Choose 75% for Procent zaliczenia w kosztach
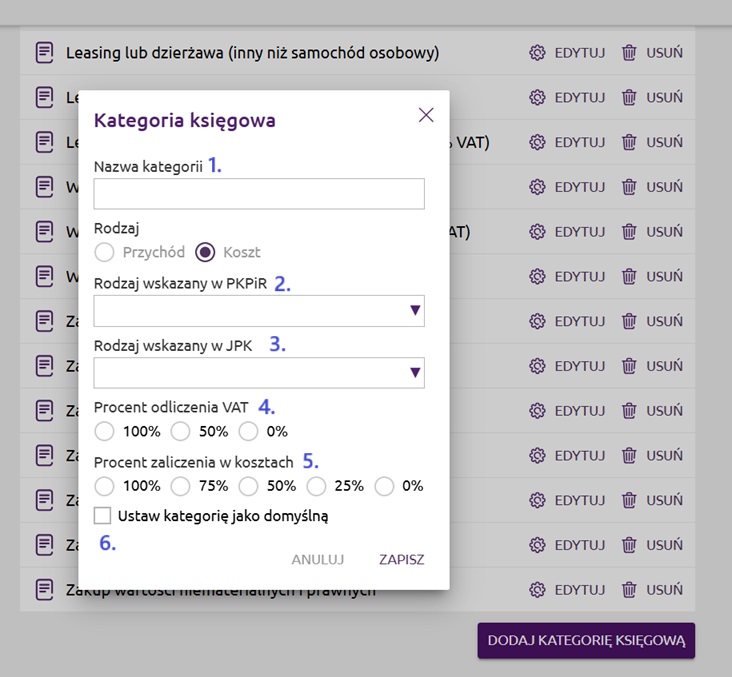Screen dimensions: 732x677 coord(181,486)
